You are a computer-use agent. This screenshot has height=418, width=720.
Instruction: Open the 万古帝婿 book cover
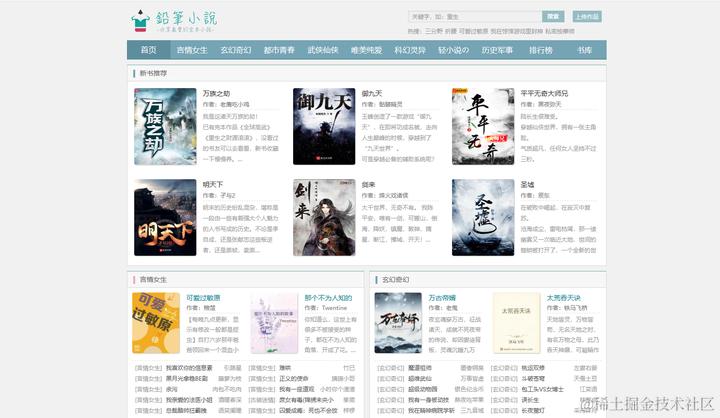point(398,323)
